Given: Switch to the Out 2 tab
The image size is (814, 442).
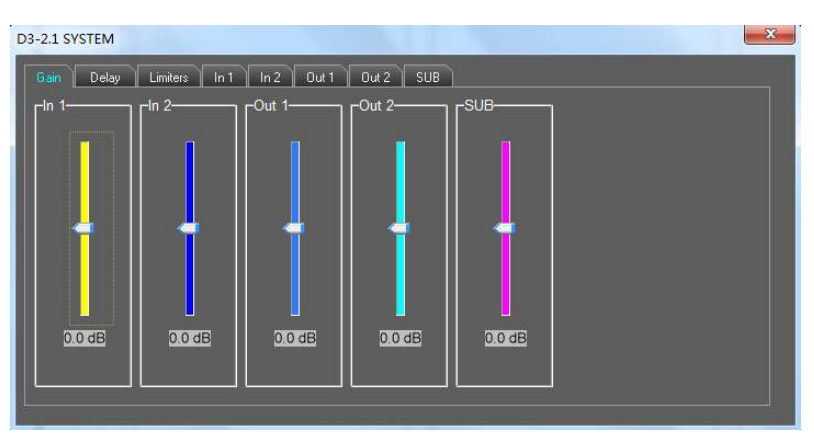Looking at the screenshot, I should tap(378, 77).
